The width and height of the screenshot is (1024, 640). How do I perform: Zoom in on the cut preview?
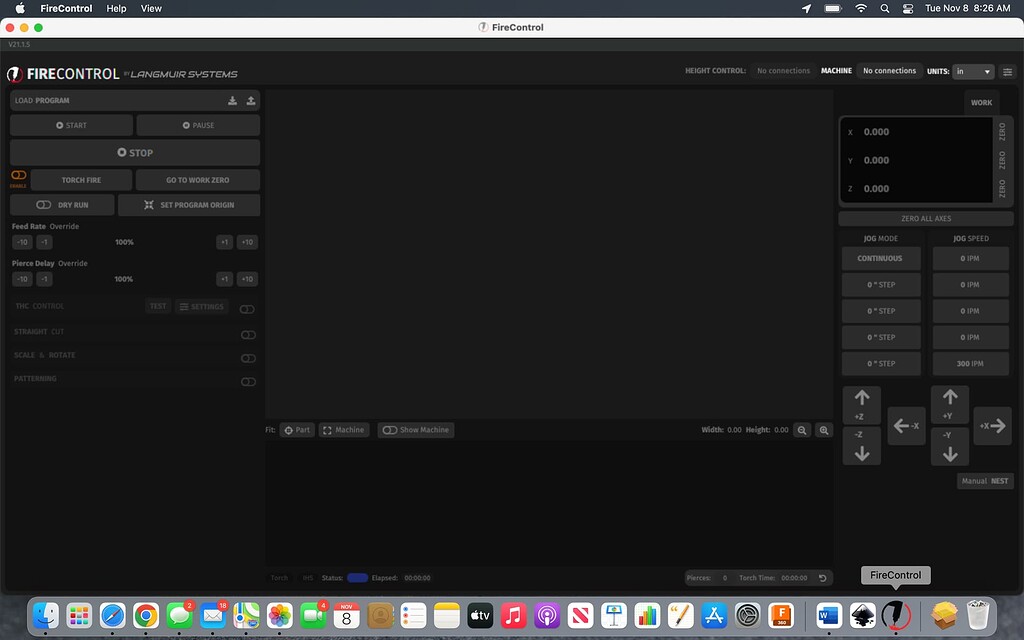click(x=824, y=430)
